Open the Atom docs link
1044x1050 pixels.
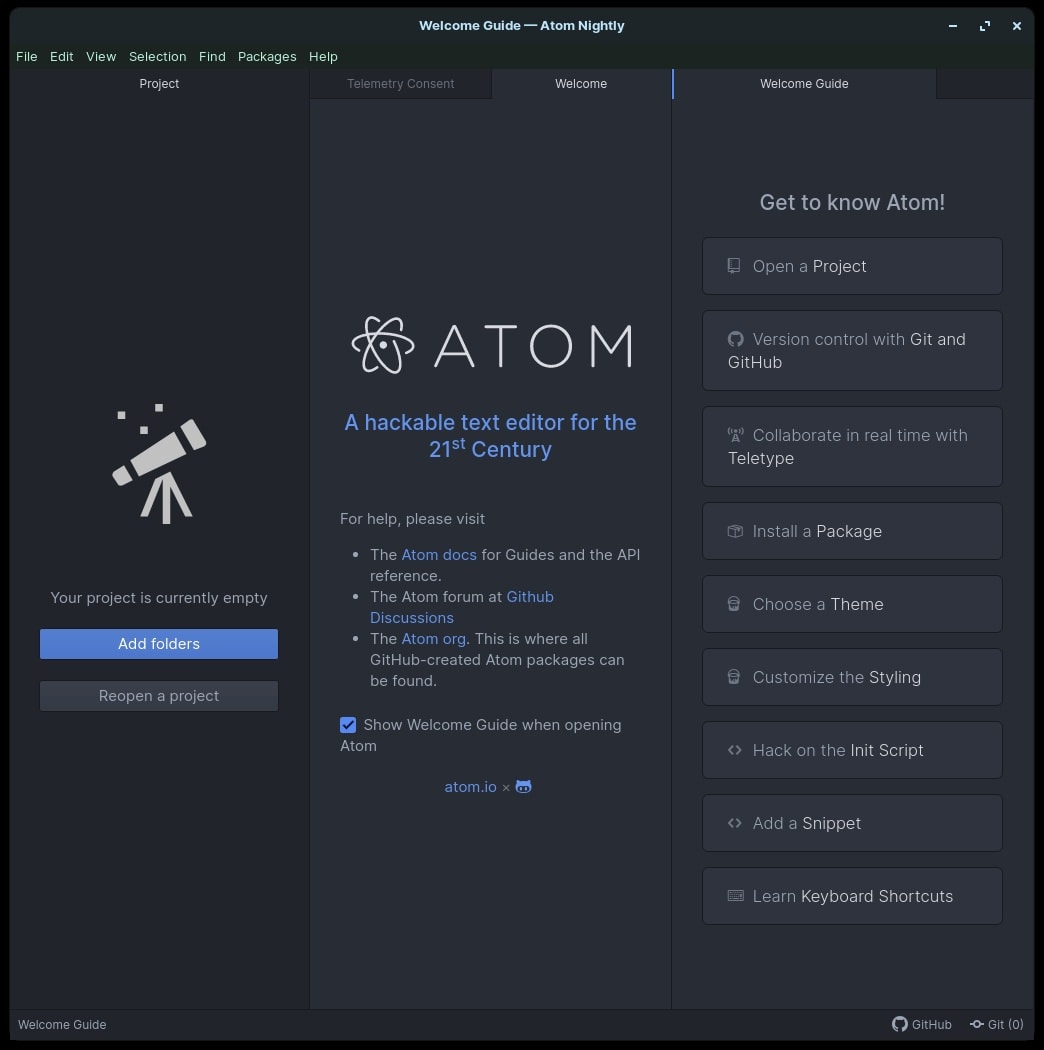[439, 554]
